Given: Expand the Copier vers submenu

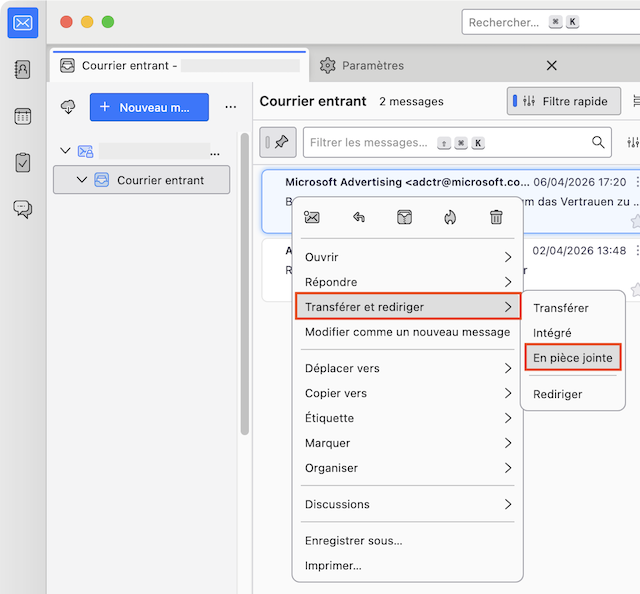Looking at the screenshot, I should pyautogui.click(x=408, y=393).
